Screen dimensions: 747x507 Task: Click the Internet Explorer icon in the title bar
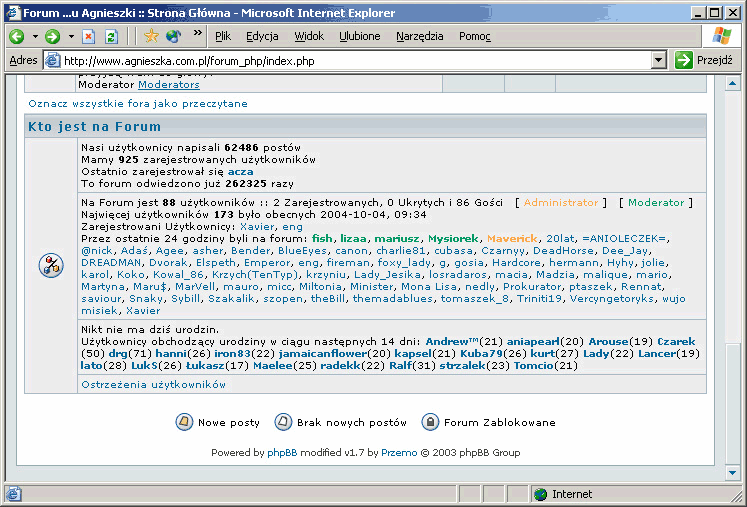click(x=13, y=12)
